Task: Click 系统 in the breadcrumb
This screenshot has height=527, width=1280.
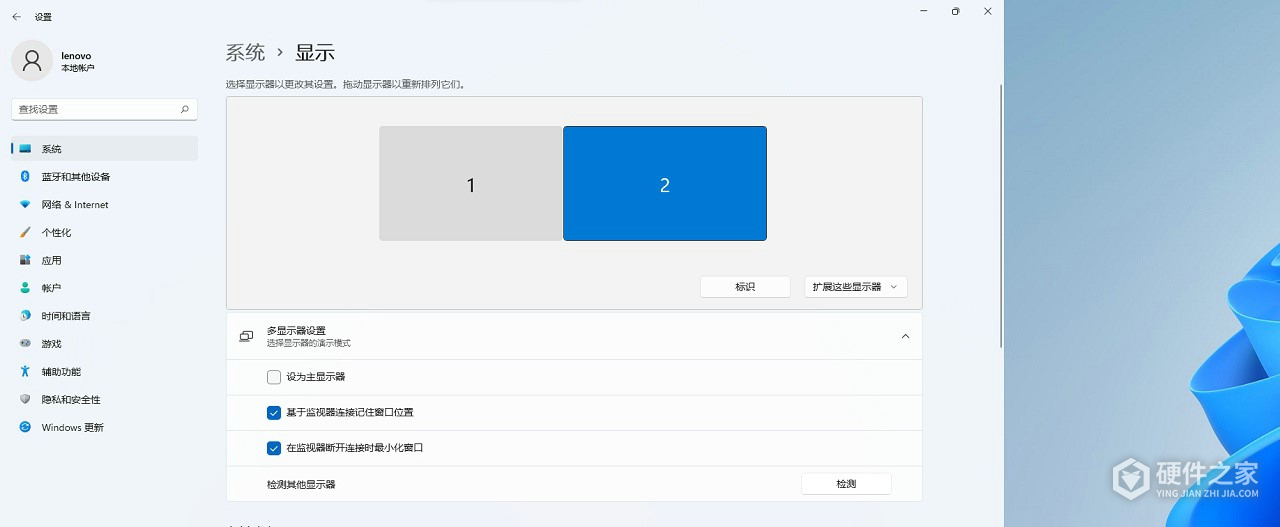Action: (x=245, y=53)
